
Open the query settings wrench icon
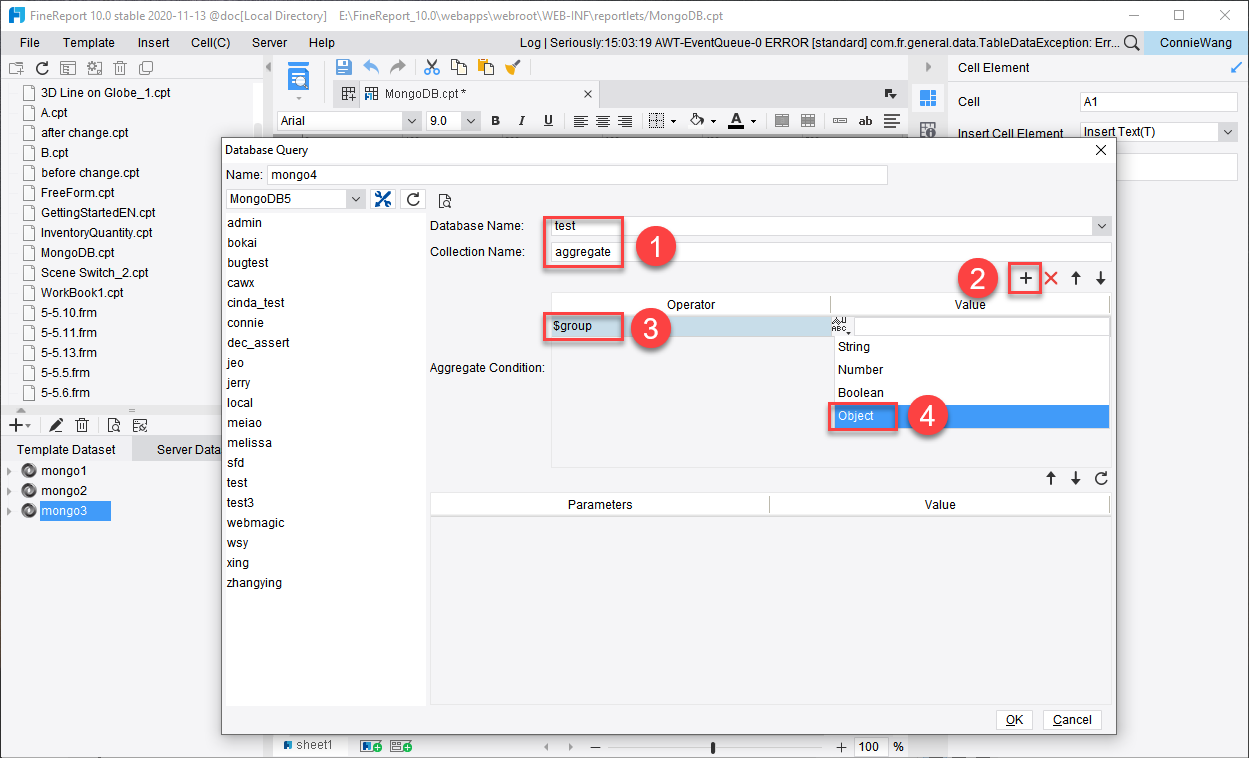tap(383, 199)
